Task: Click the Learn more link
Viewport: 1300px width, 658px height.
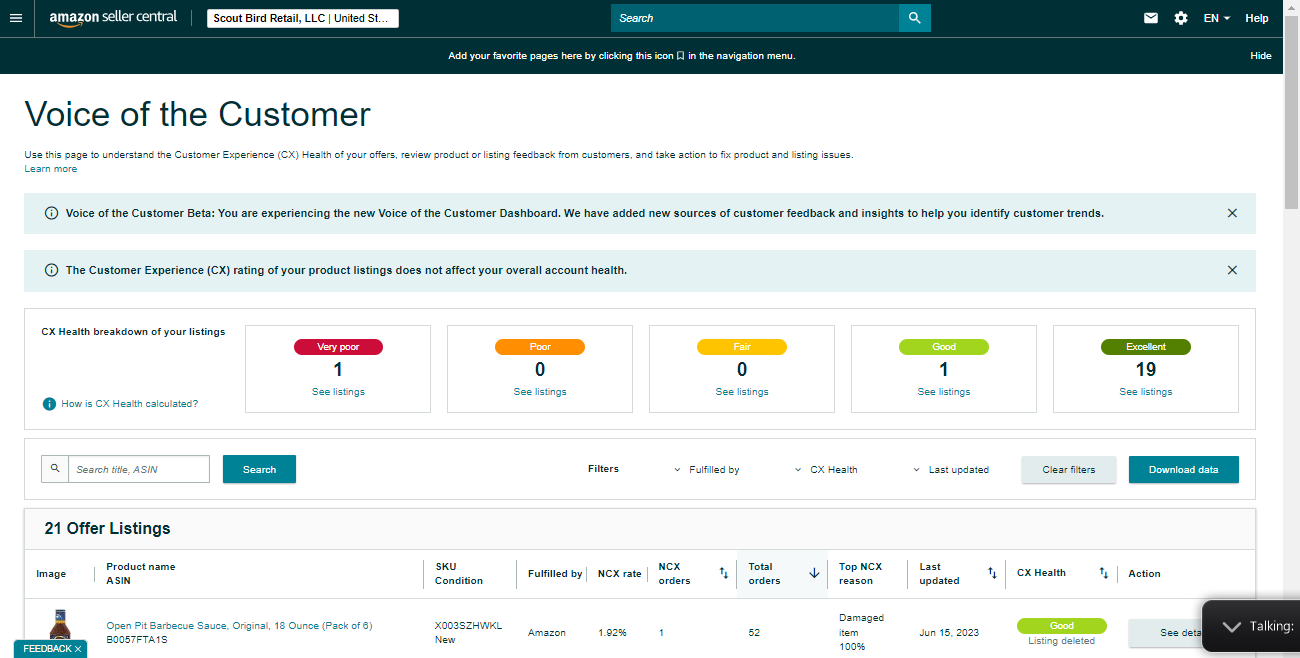Action: [x=51, y=169]
